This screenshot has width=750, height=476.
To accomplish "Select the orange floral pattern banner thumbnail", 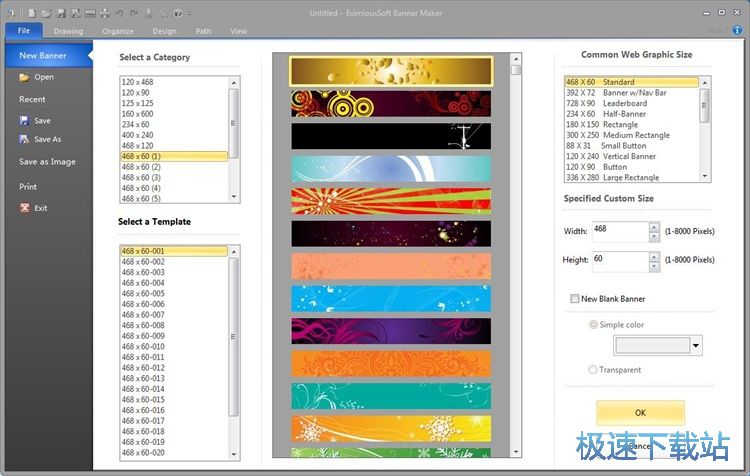I will pyautogui.click(x=391, y=364).
